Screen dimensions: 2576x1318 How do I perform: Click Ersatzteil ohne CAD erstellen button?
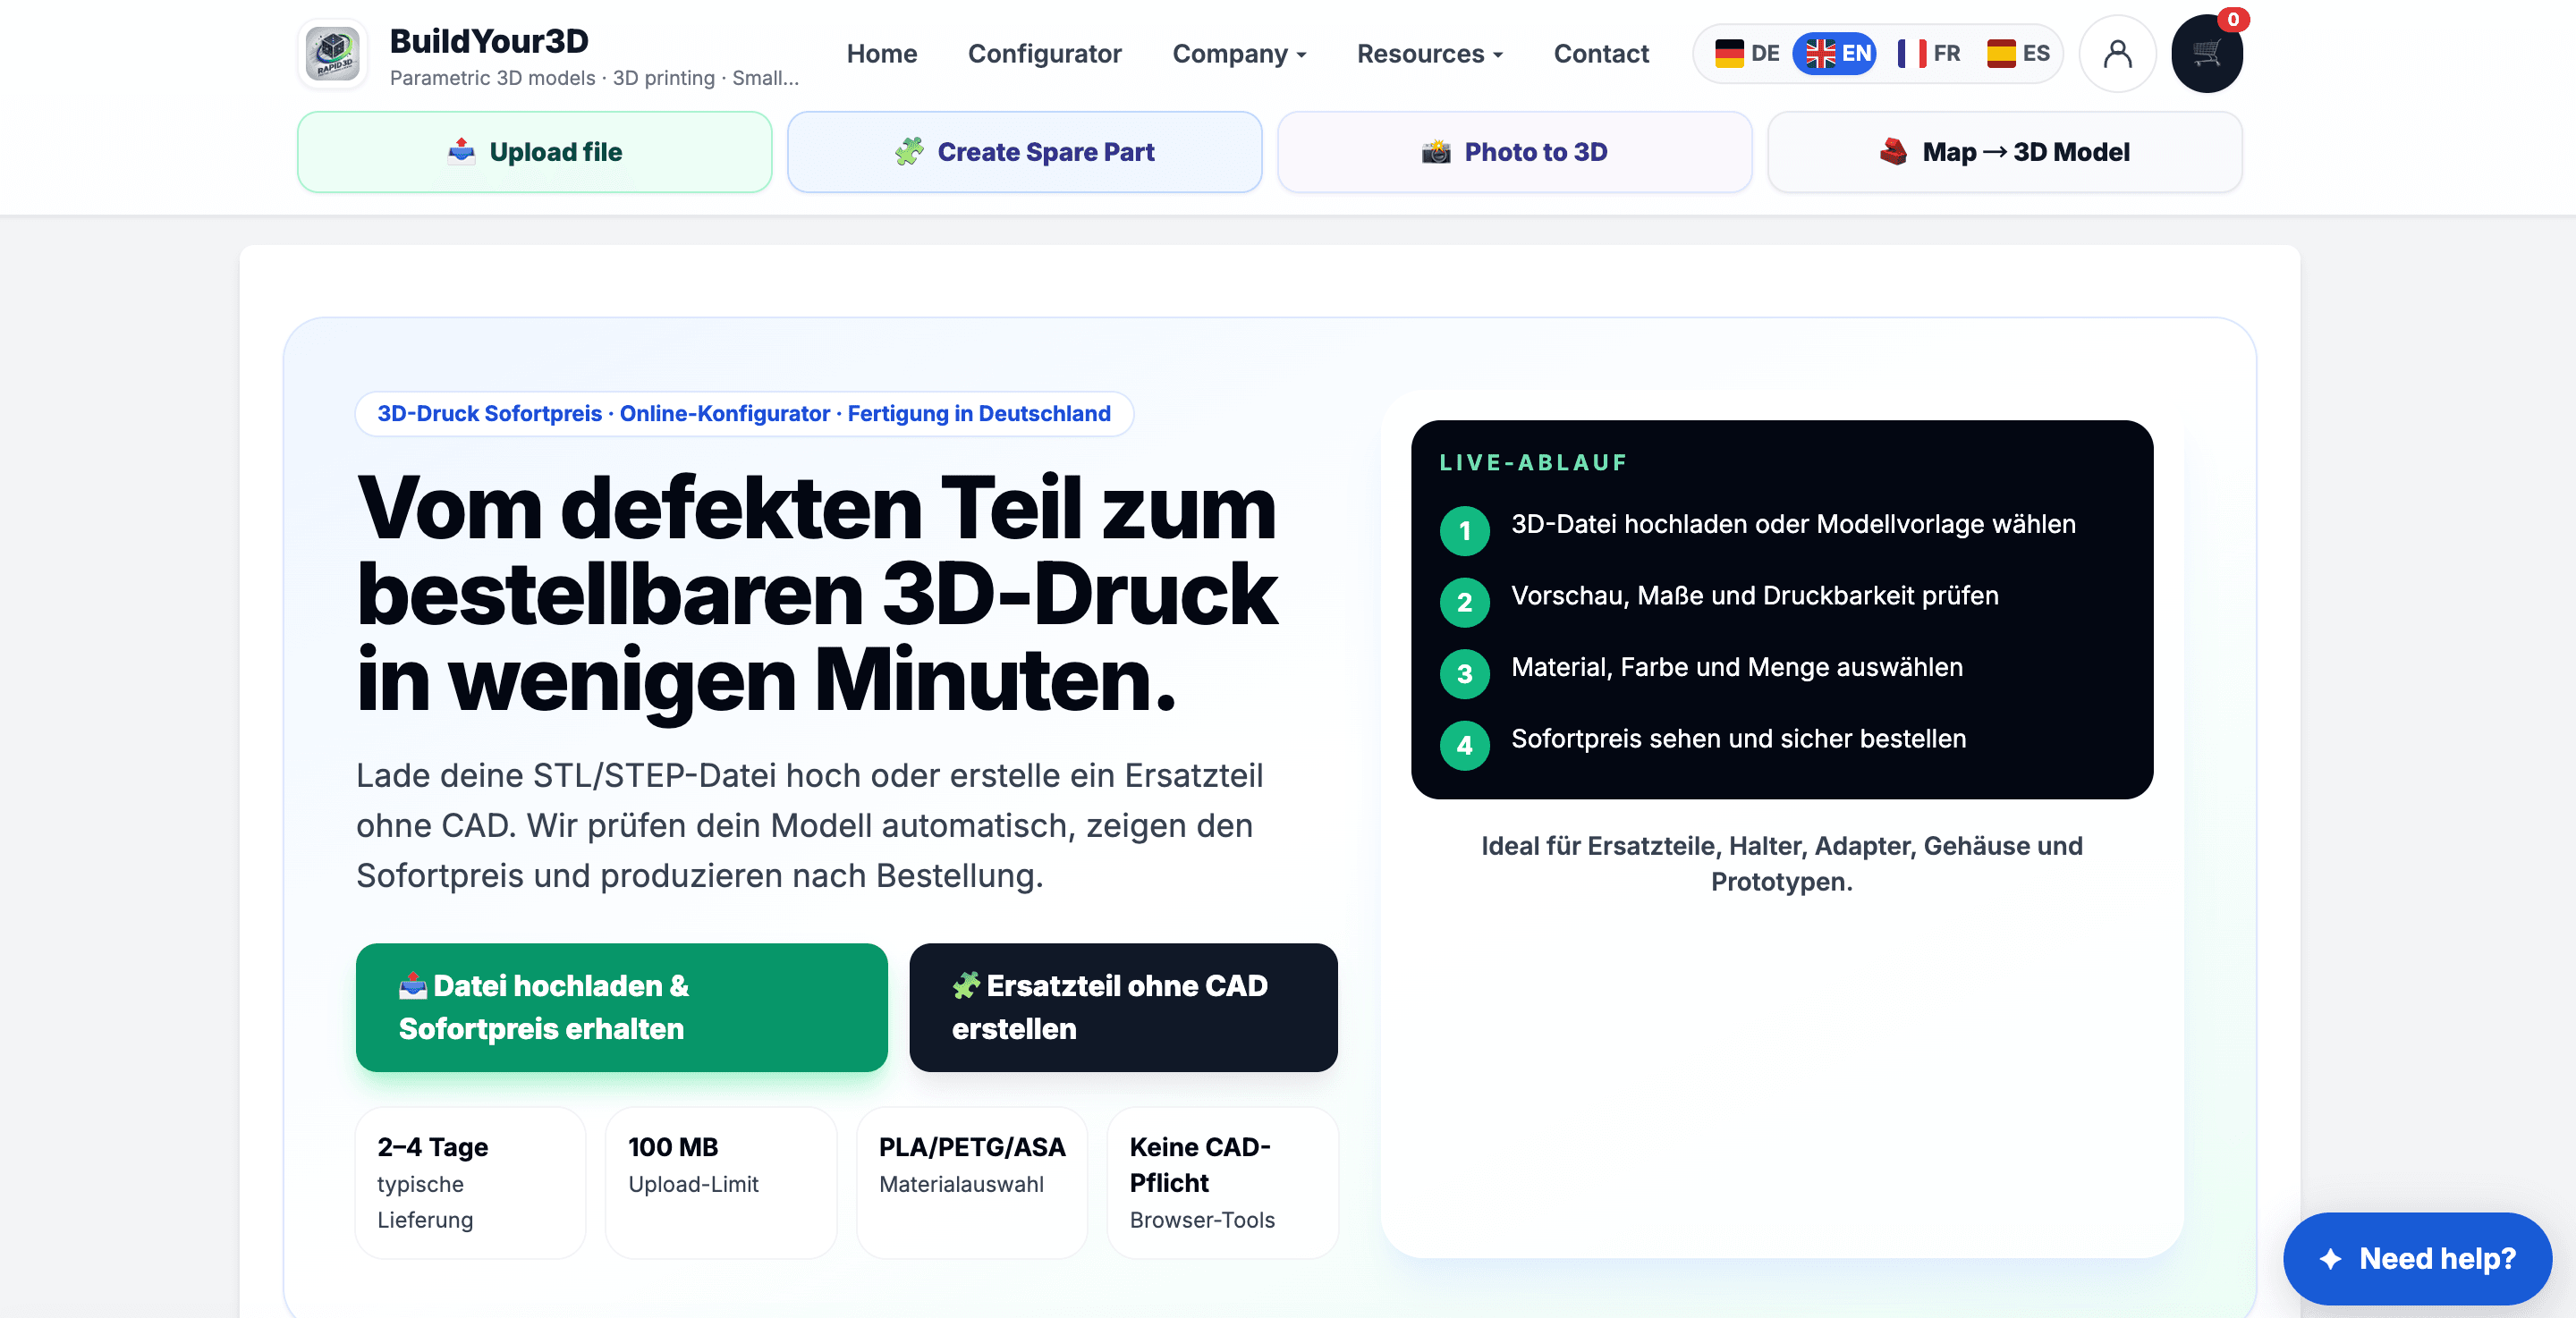pyautogui.click(x=1123, y=1007)
